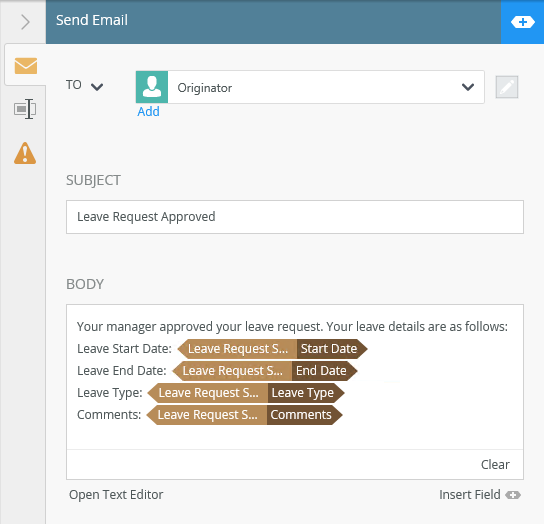Select the Start Date field token
Viewport: 544px width, 524px height.
(x=272, y=349)
